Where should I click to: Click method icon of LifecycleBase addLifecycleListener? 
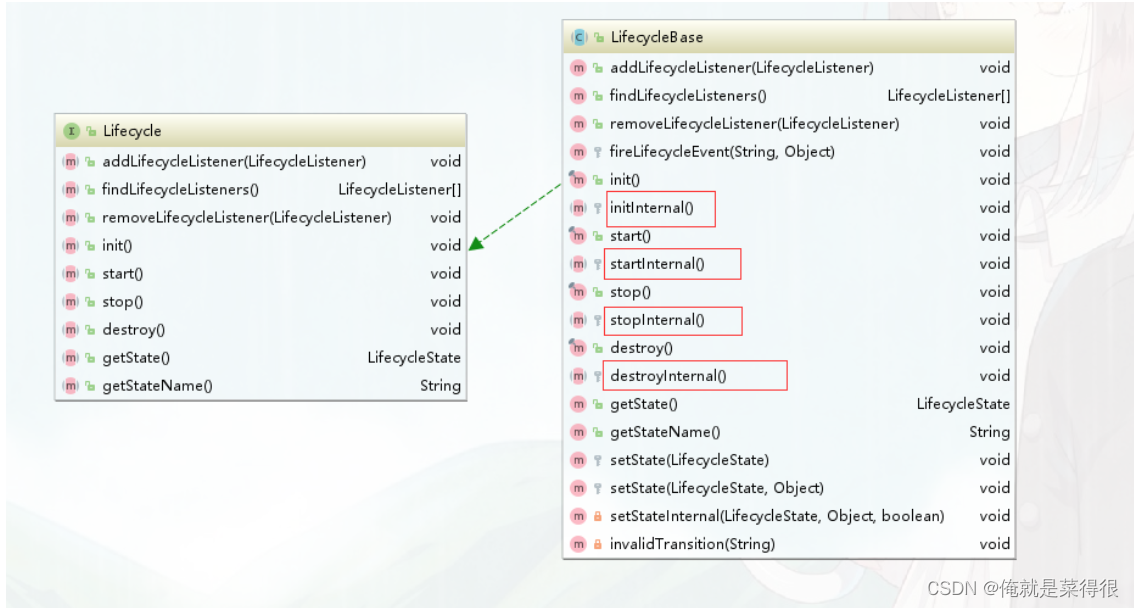coord(578,68)
